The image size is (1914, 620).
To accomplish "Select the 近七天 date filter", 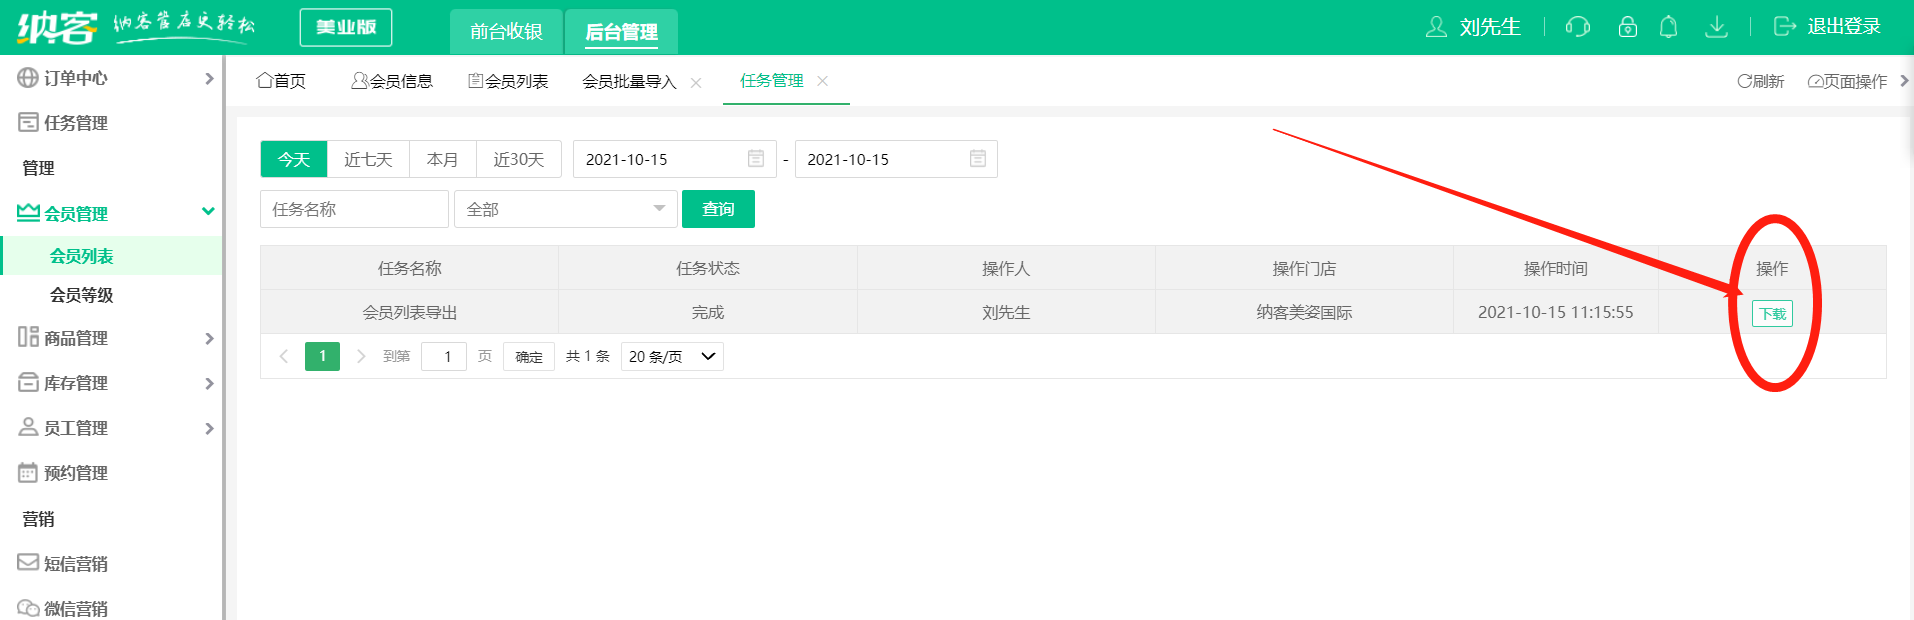I will click(x=368, y=159).
